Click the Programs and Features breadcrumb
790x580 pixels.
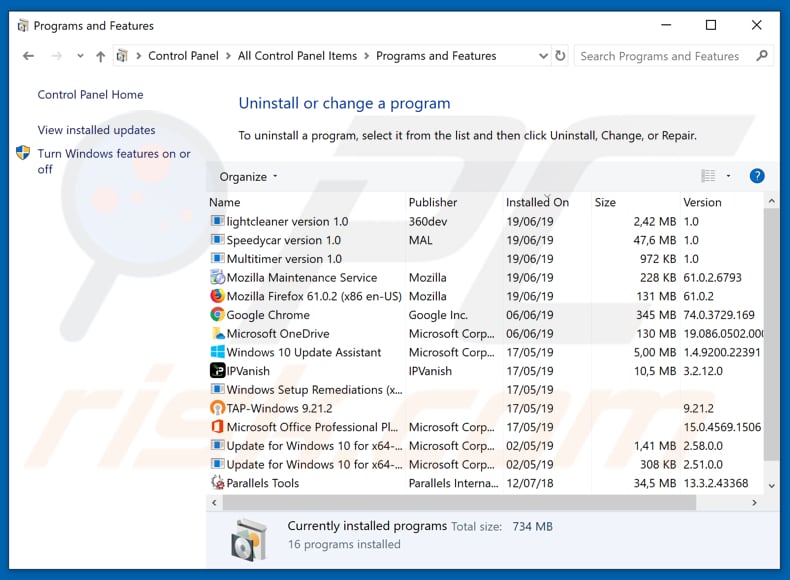click(x=436, y=55)
